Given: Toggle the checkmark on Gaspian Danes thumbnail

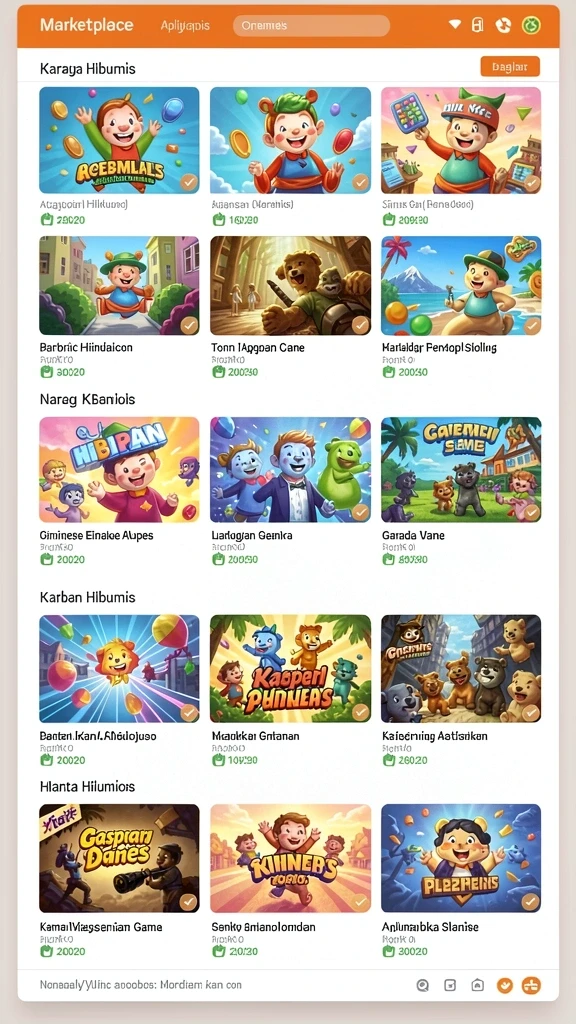Looking at the screenshot, I should [x=189, y=902].
